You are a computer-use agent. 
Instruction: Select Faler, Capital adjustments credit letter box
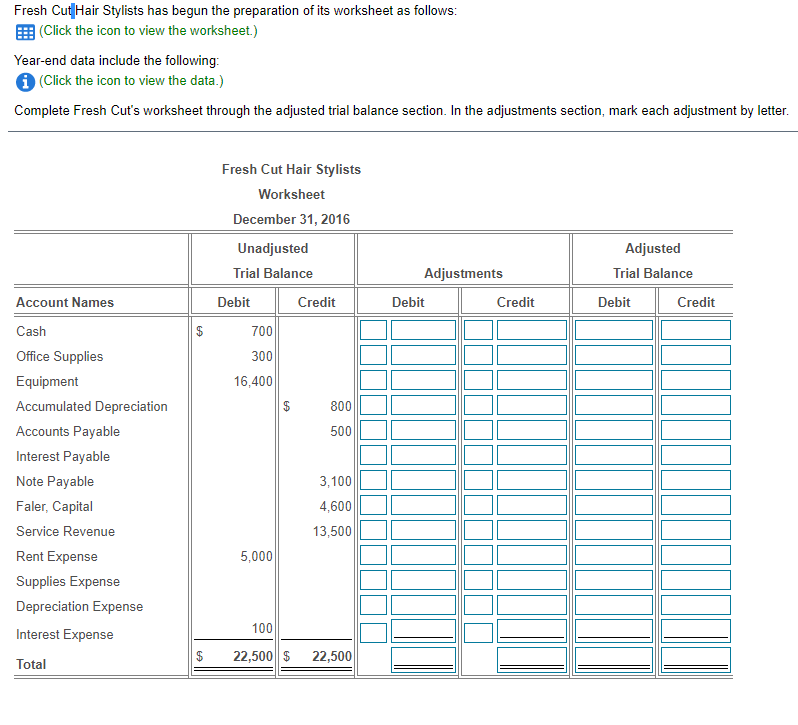coord(478,504)
